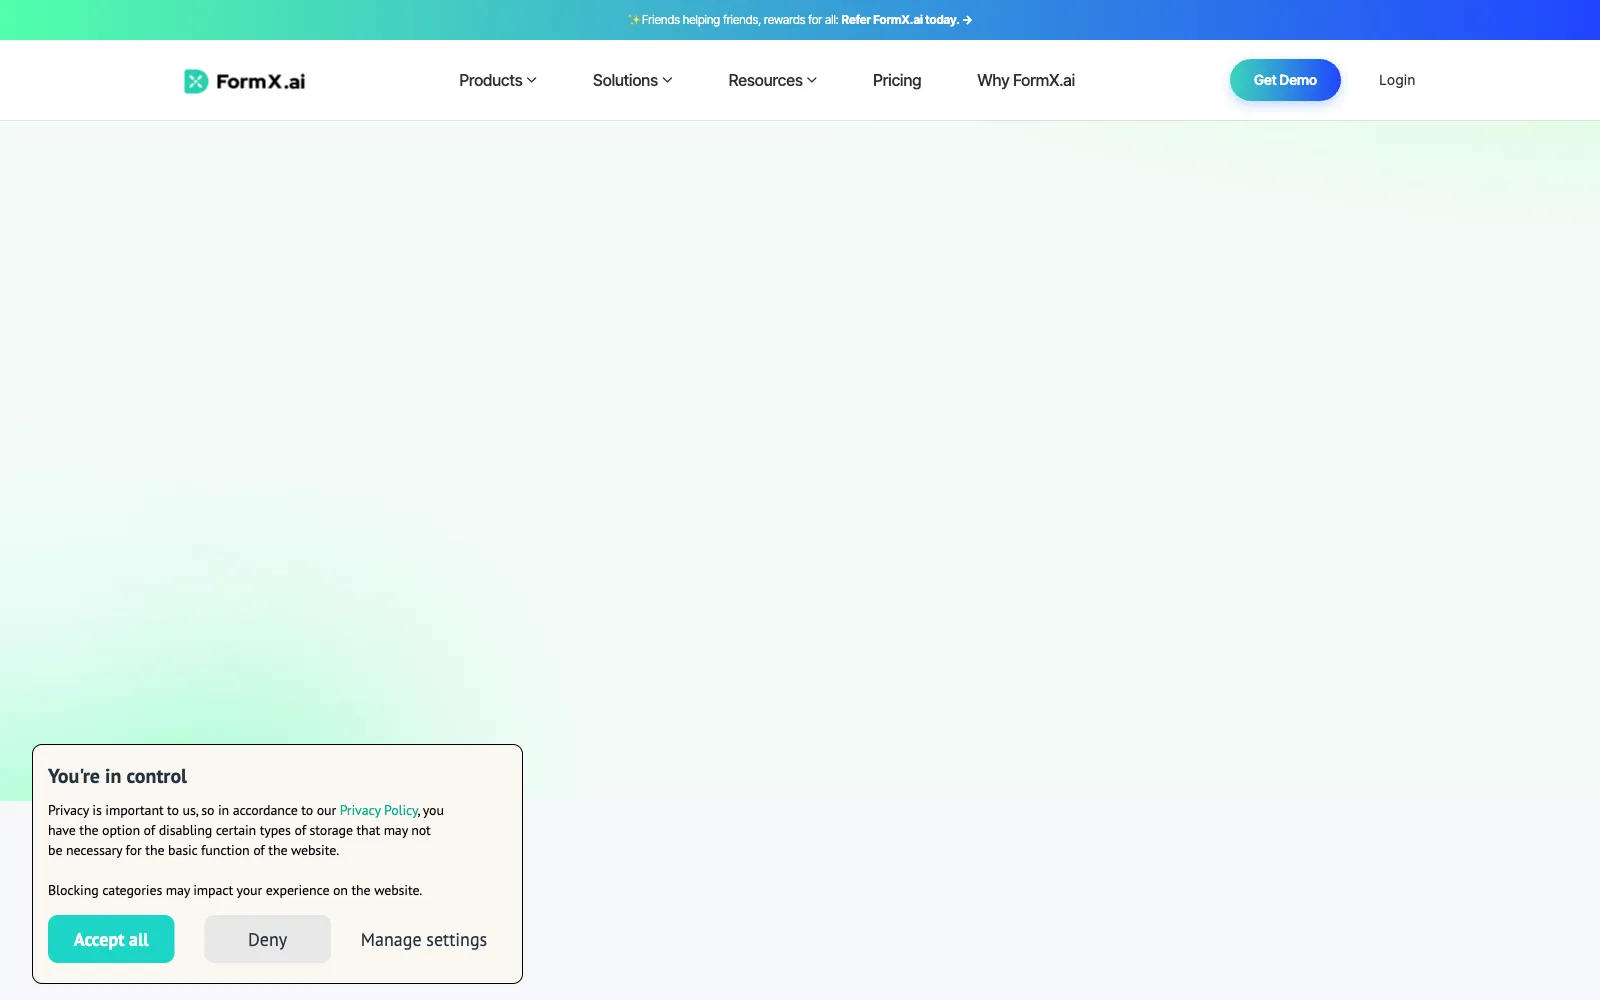Image resolution: width=1600 pixels, height=1000 pixels.
Task: Click the Get Demo button
Action: point(1285,80)
